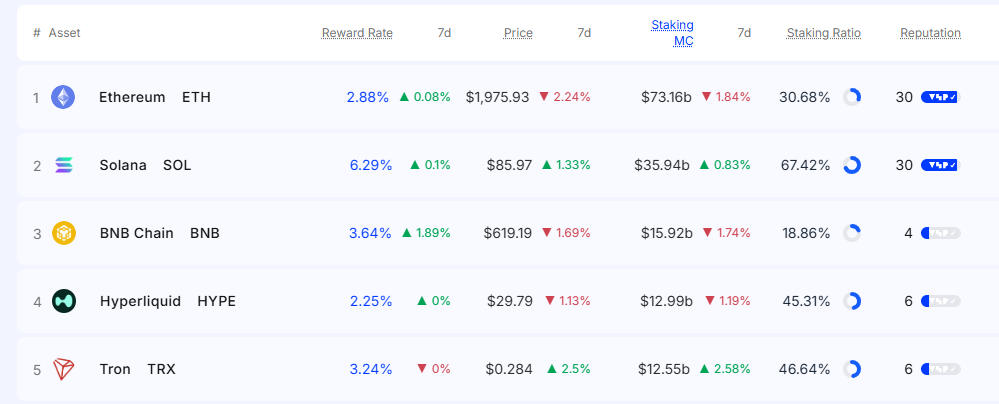The width and height of the screenshot is (999, 404).
Task: Click the BNB Chain logo icon
Action: [x=64, y=233]
